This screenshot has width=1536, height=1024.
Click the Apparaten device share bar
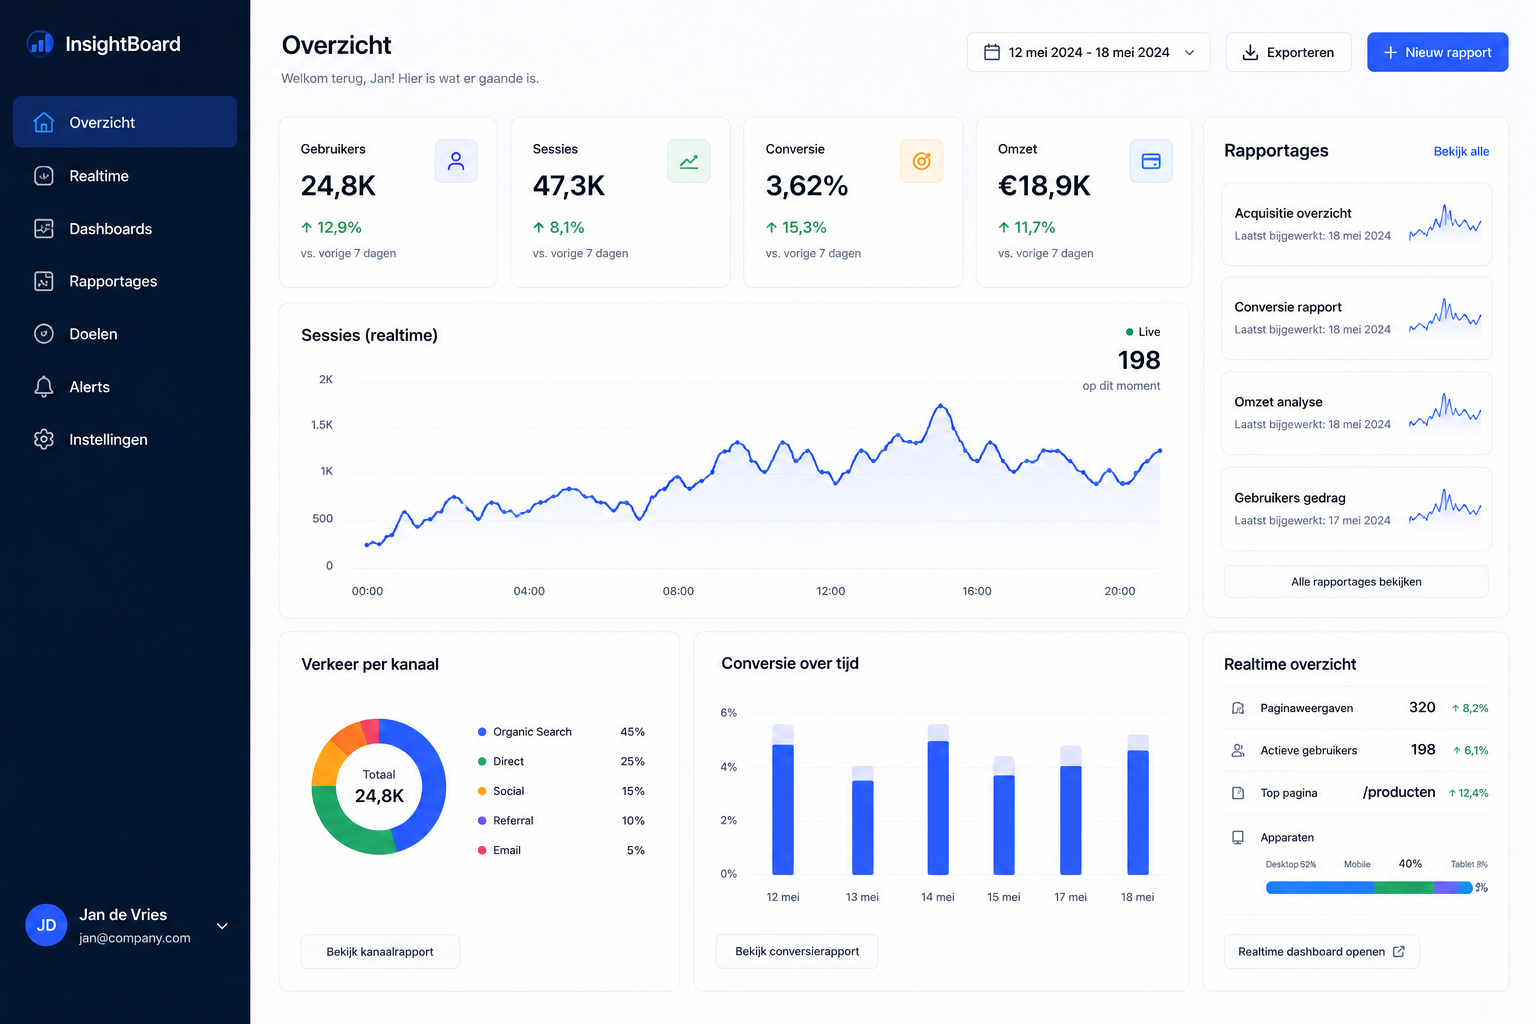pyautogui.click(x=1369, y=887)
